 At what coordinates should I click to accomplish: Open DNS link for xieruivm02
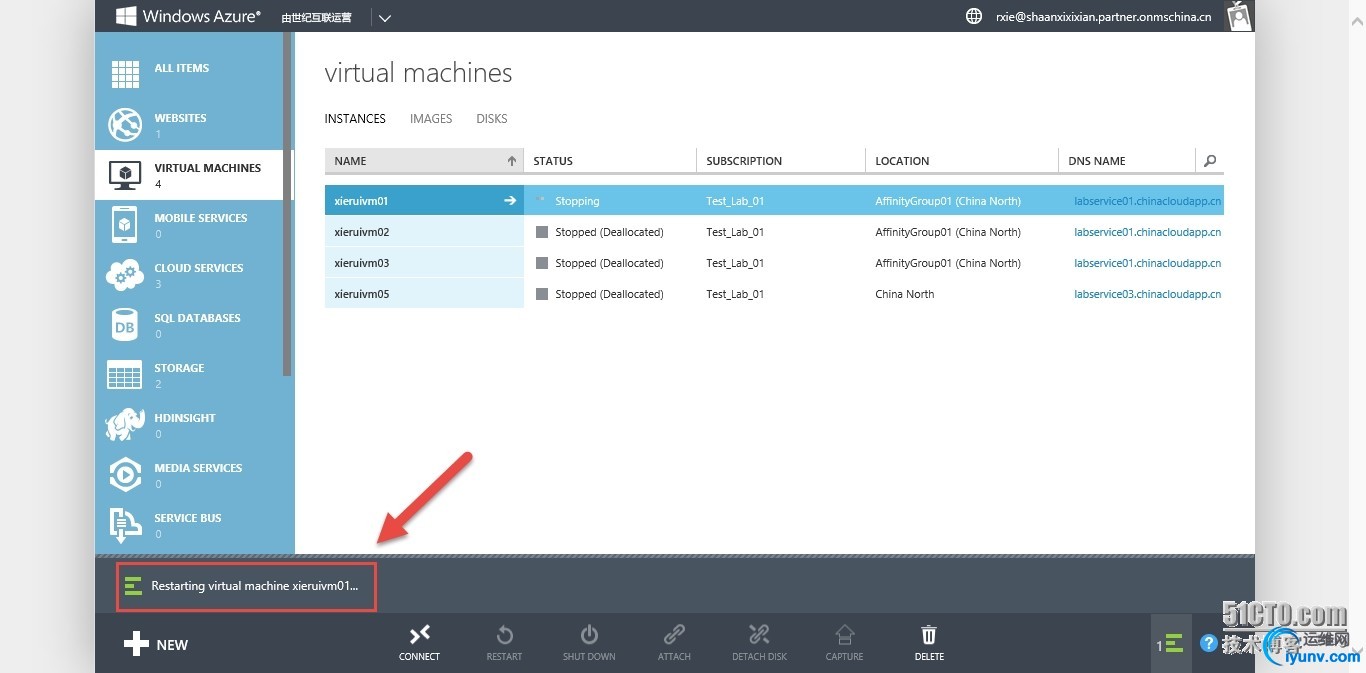pos(1148,232)
